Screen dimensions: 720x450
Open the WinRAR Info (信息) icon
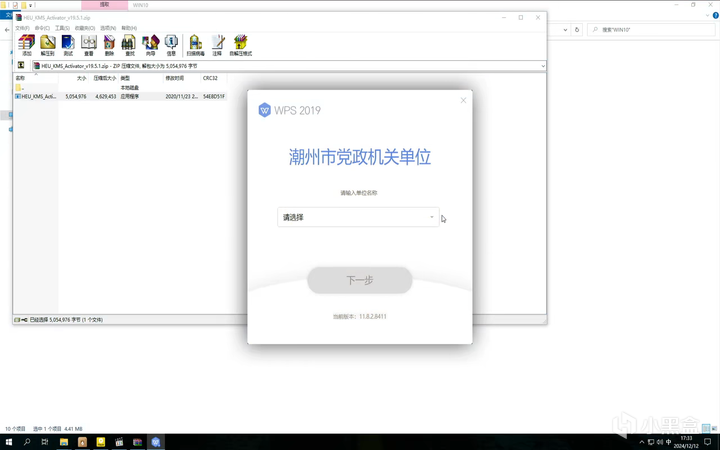coord(171,45)
